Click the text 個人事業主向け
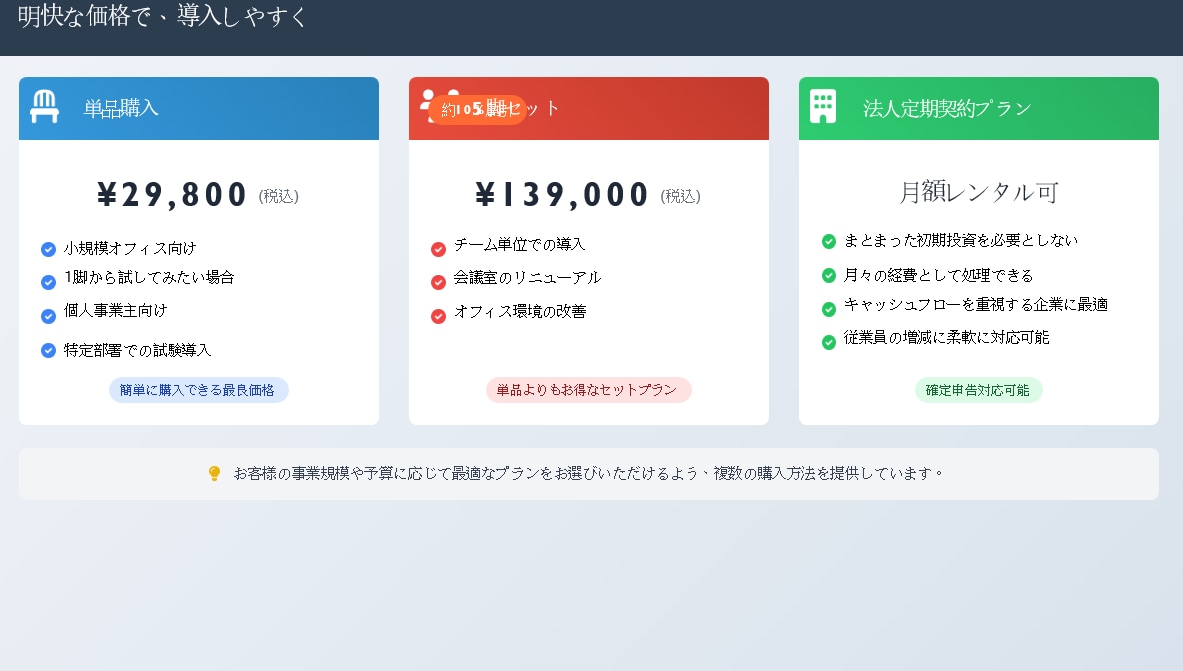Viewport: 1183px width, 671px height. [x=115, y=311]
